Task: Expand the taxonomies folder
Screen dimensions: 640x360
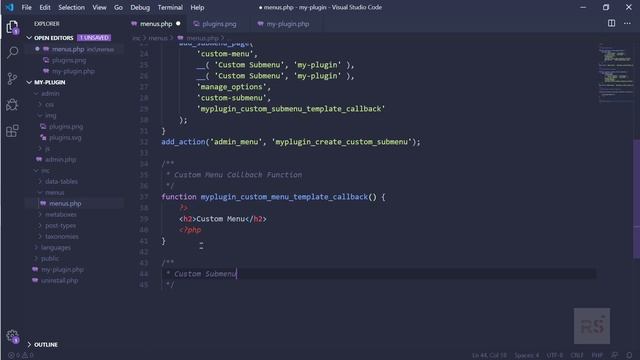Action: [x=62, y=236]
